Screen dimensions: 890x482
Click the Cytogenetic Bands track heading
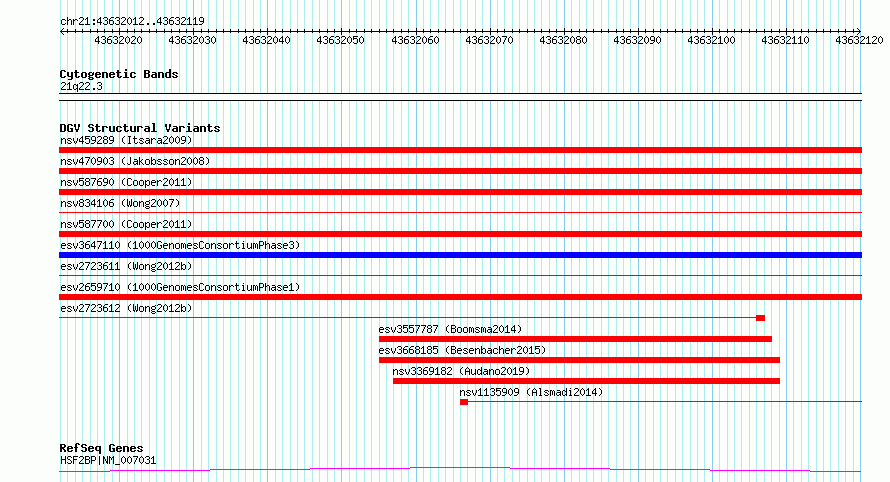119,74
